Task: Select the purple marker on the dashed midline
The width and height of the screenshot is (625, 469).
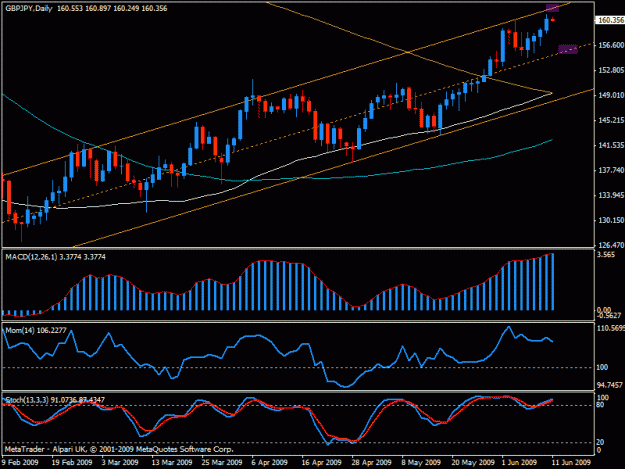Action: click(568, 49)
